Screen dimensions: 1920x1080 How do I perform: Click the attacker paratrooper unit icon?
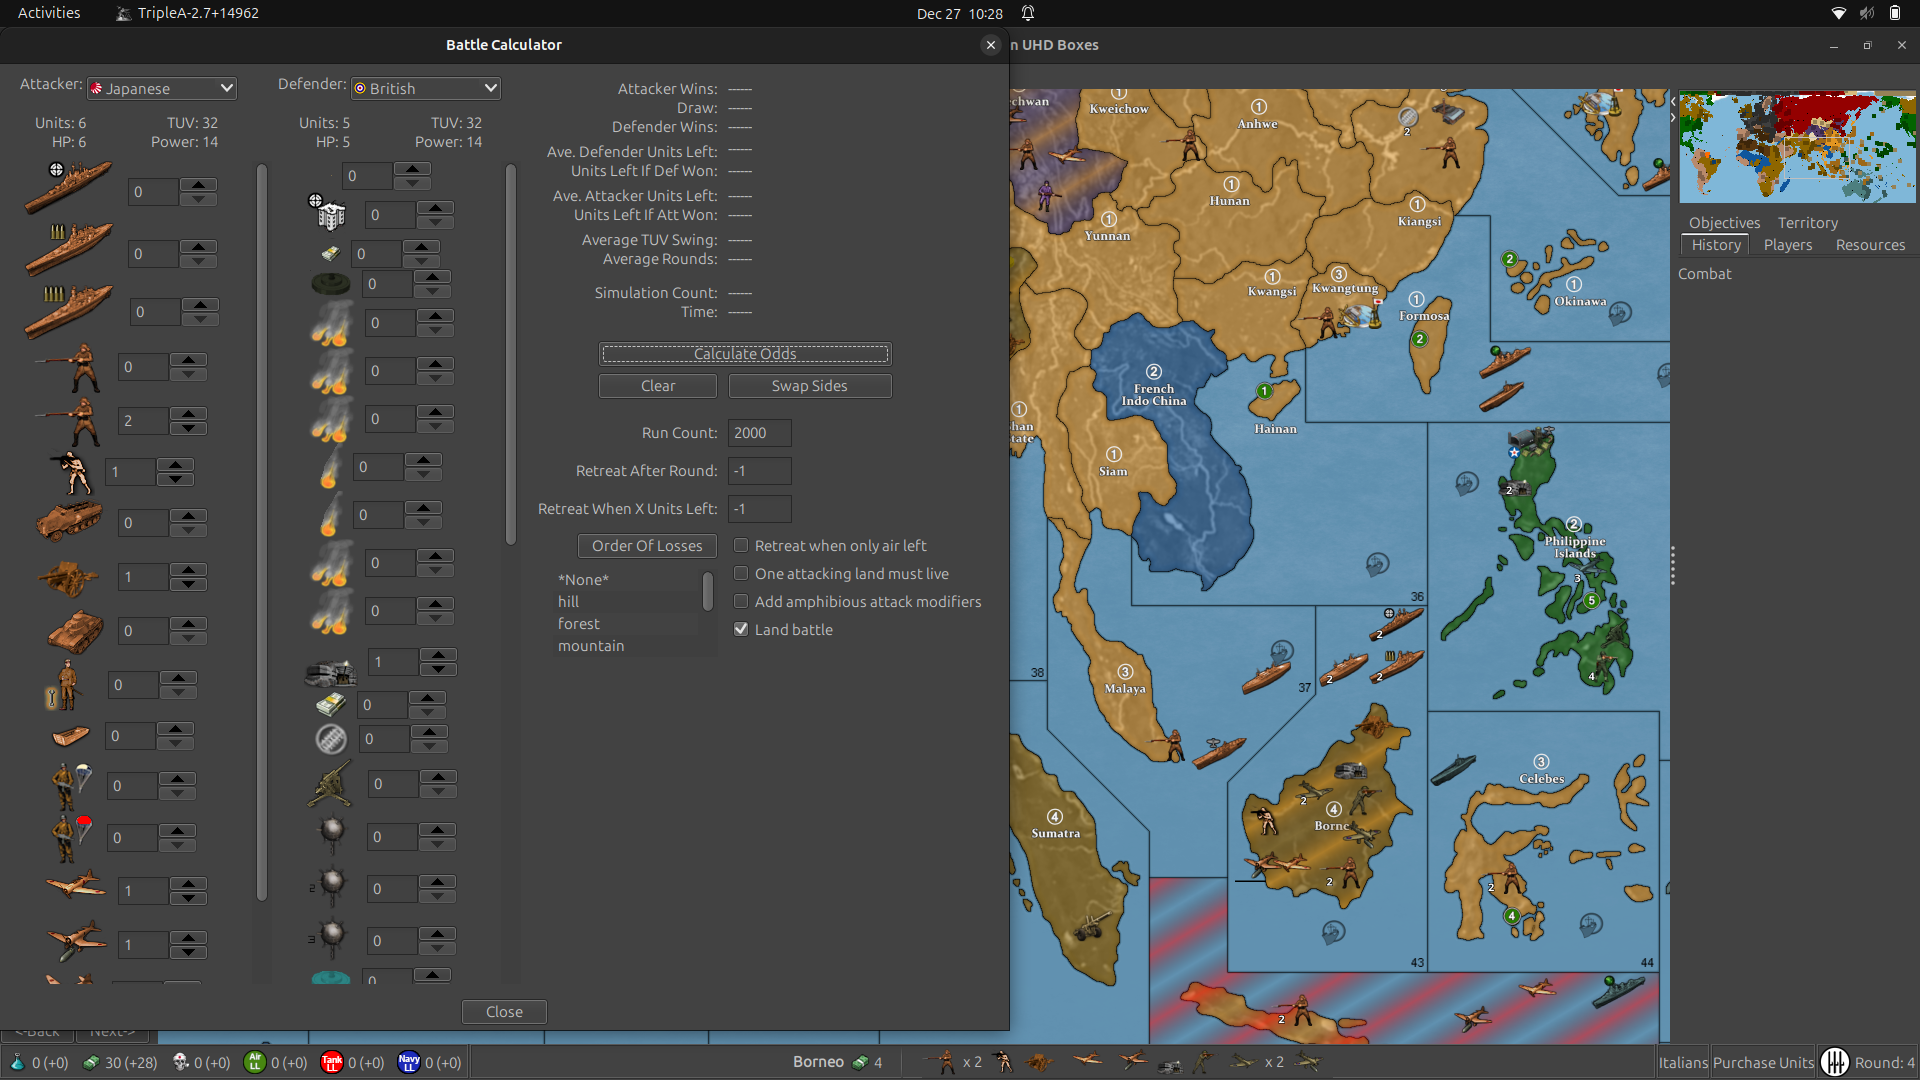pyautogui.click(x=70, y=784)
